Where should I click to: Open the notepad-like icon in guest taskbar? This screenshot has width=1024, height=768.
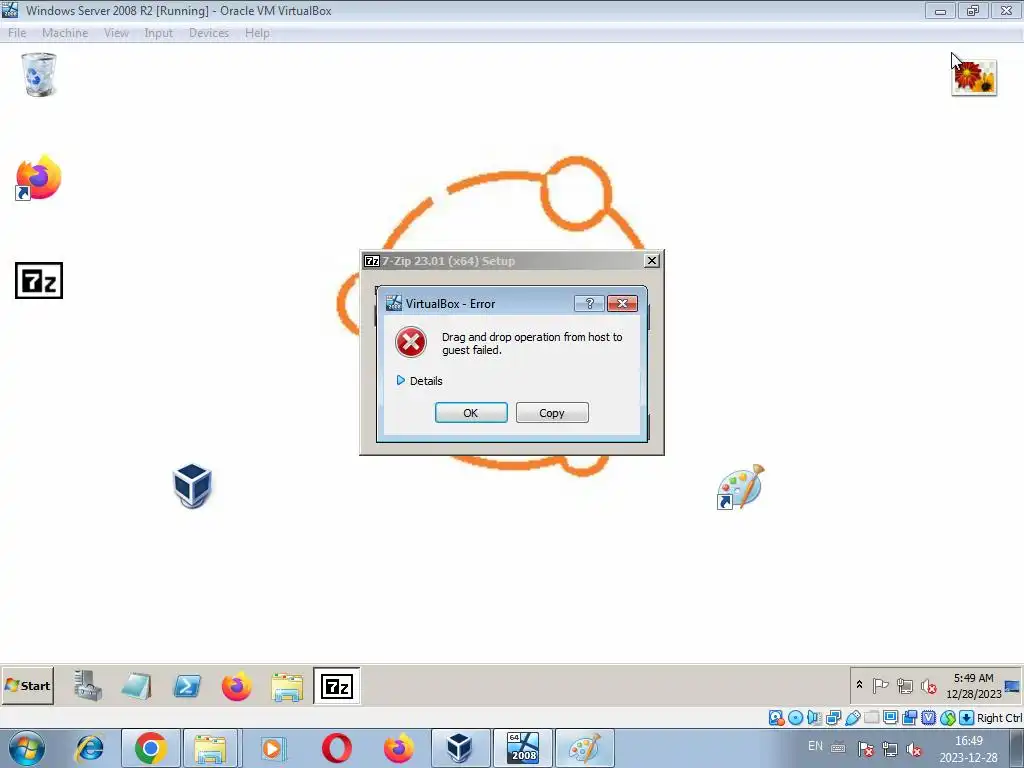tap(136, 686)
